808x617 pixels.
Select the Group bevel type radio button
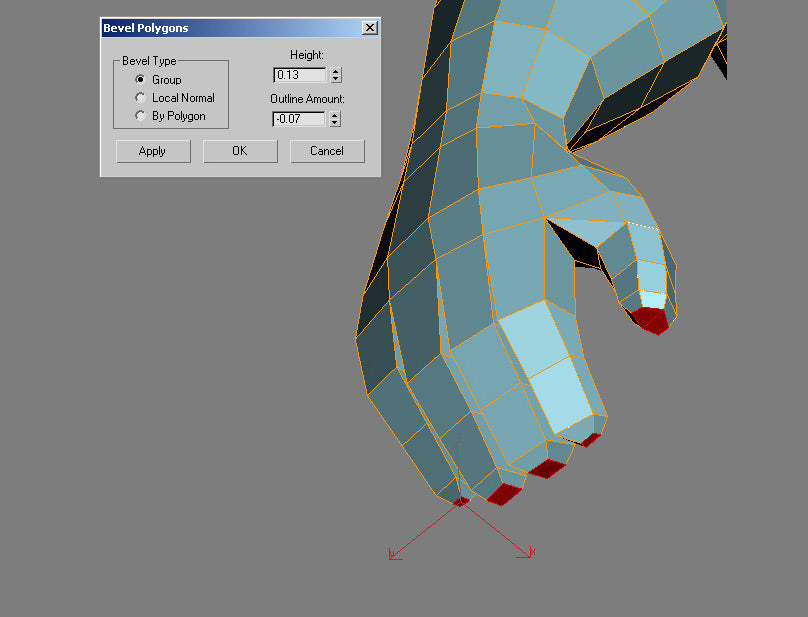point(140,80)
